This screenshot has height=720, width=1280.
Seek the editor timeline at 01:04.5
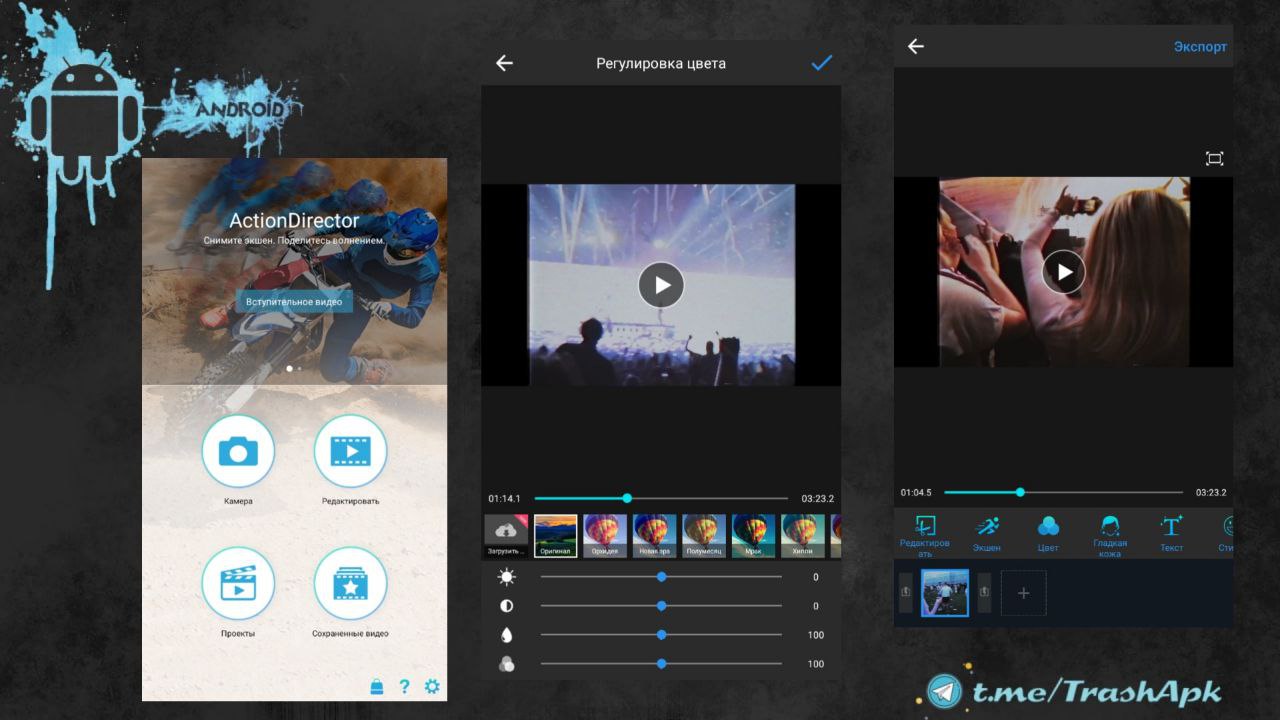1020,492
